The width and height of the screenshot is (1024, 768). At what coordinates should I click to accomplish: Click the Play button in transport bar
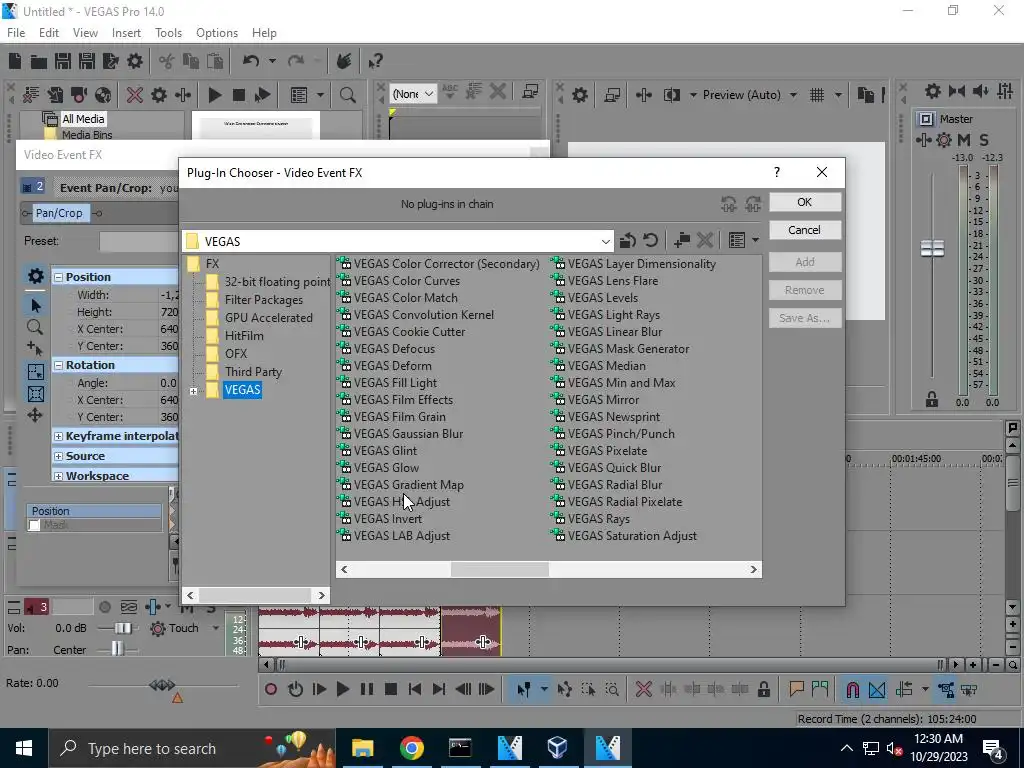point(342,689)
